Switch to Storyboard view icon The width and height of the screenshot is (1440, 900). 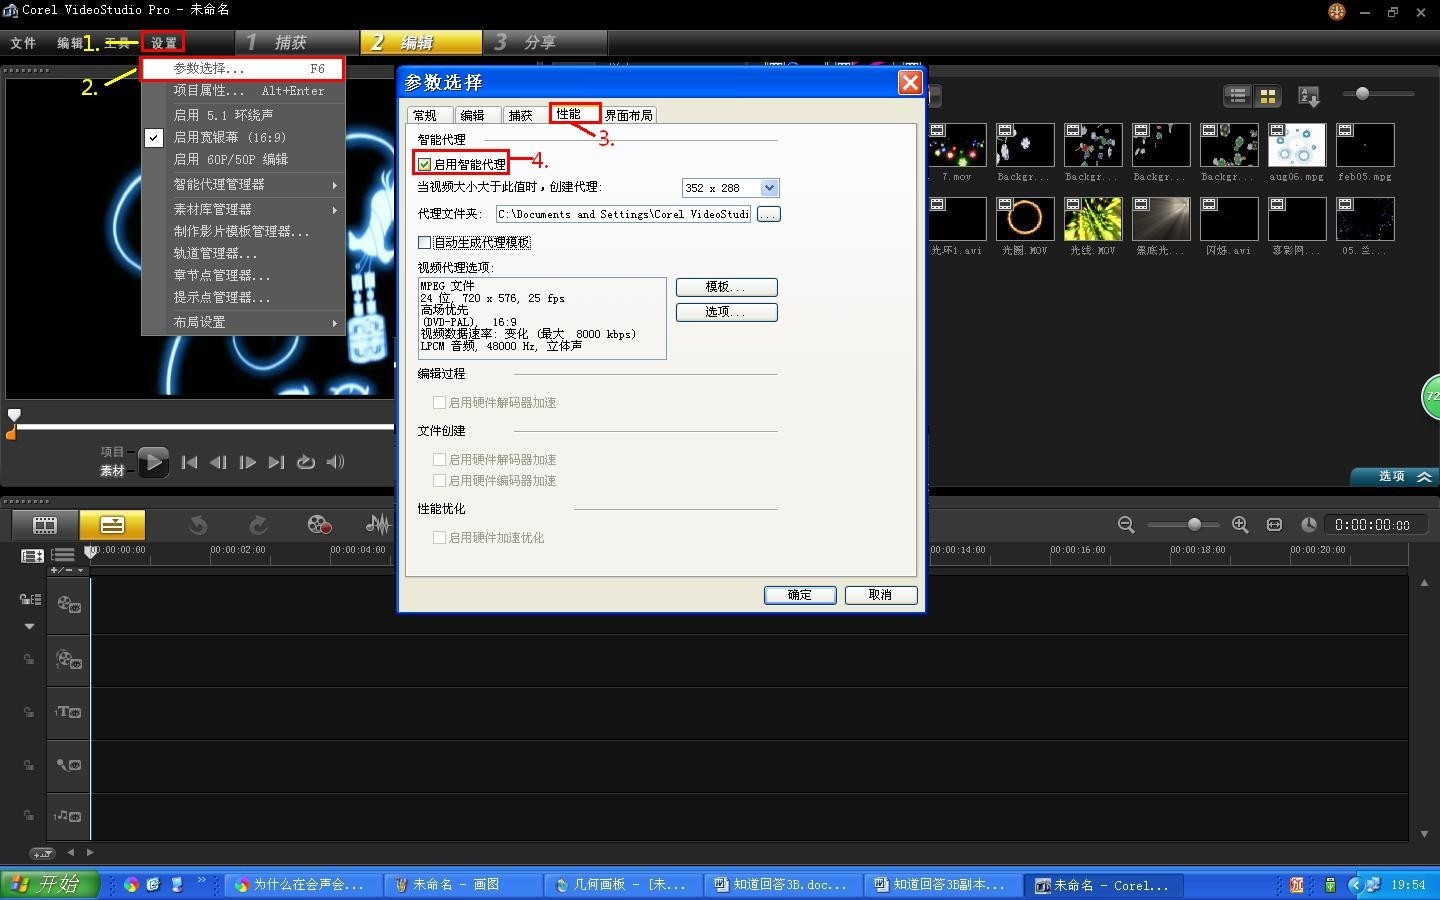[x=45, y=524]
